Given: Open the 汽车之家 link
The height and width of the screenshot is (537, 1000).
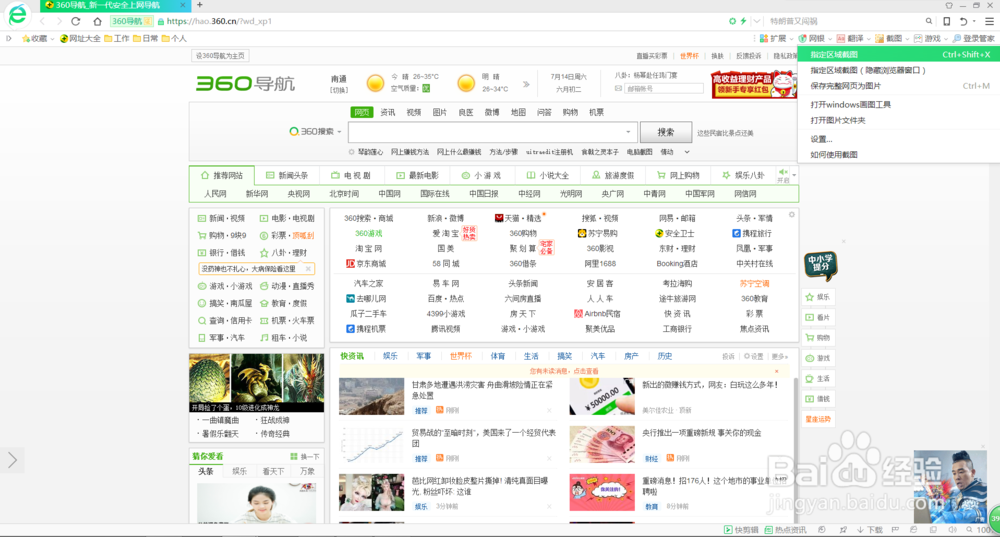Looking at the screenshot, I should [x=368, y=283].
